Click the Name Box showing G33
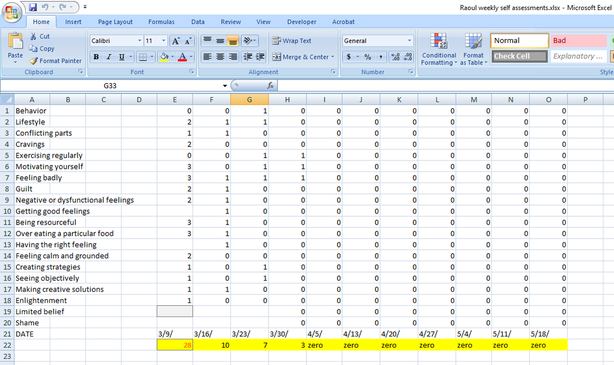 pyautogui.click(x=110, y=85)
